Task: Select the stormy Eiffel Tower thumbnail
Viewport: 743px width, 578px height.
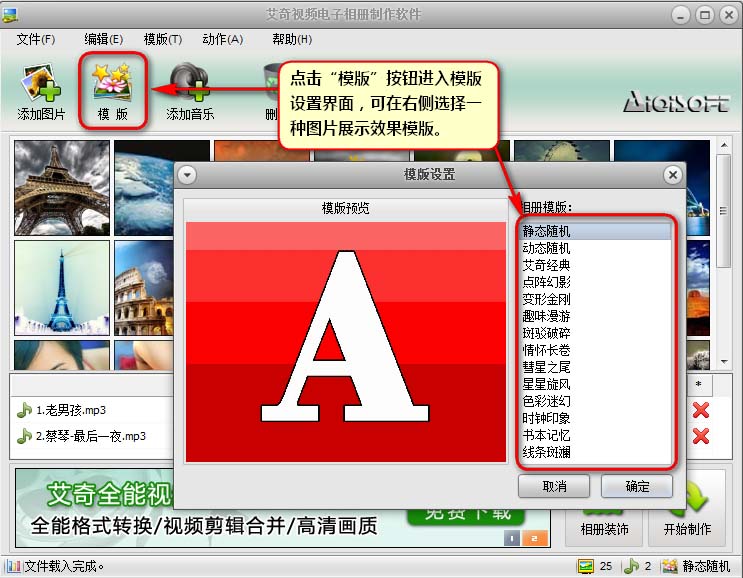Action: click(62, 188)
